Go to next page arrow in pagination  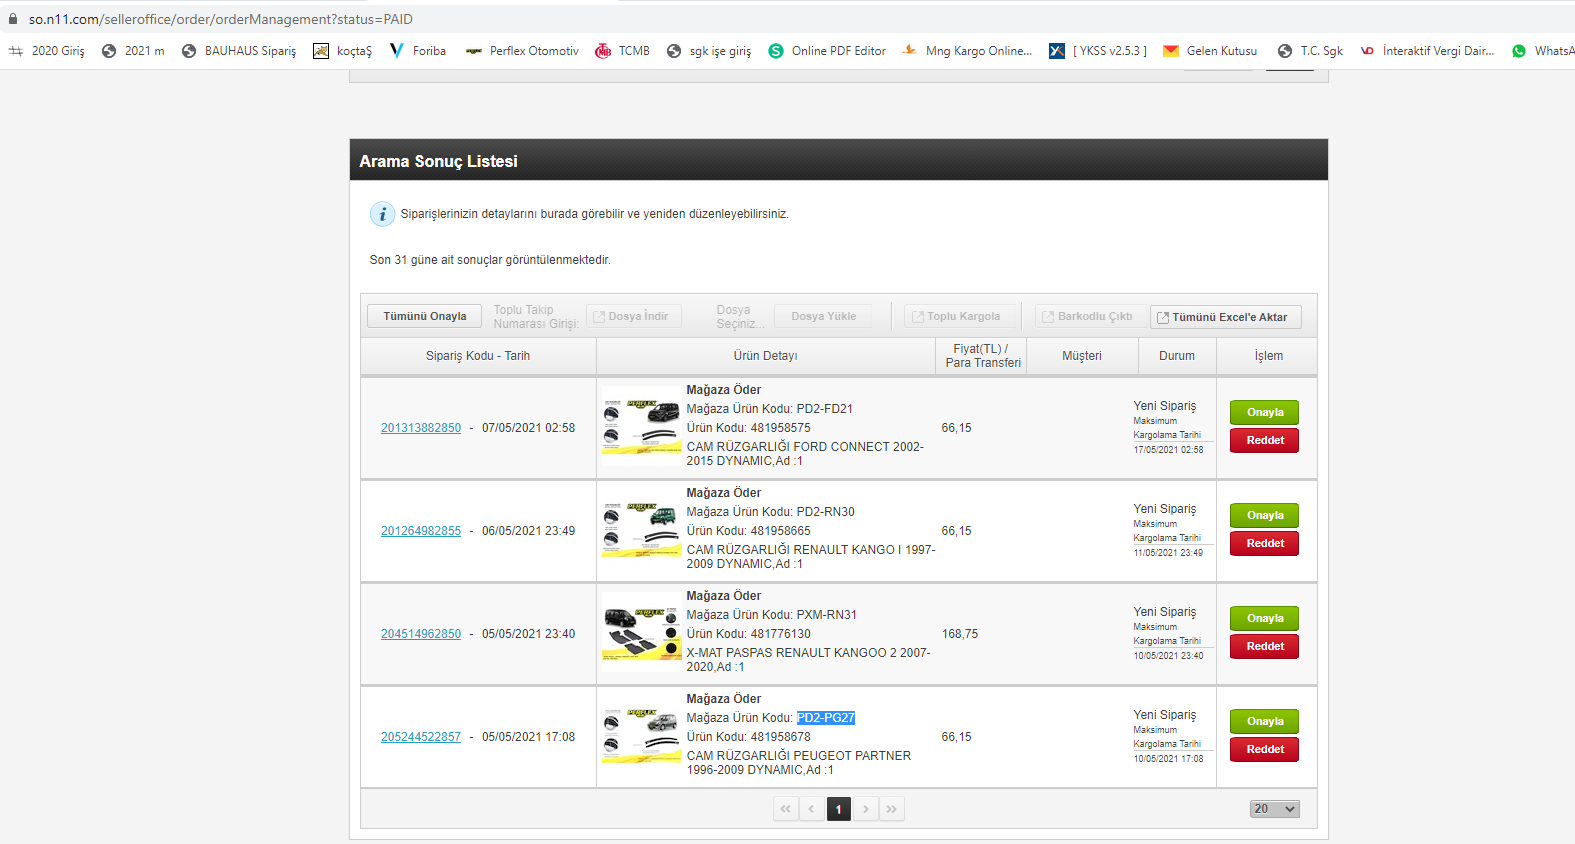(866, 809)
